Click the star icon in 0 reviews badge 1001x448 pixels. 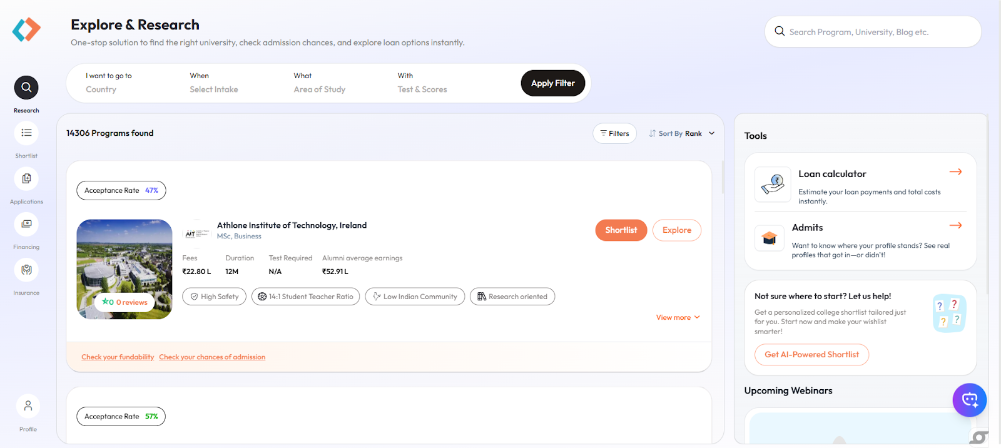pyautogui.click(x=104, y=301)
